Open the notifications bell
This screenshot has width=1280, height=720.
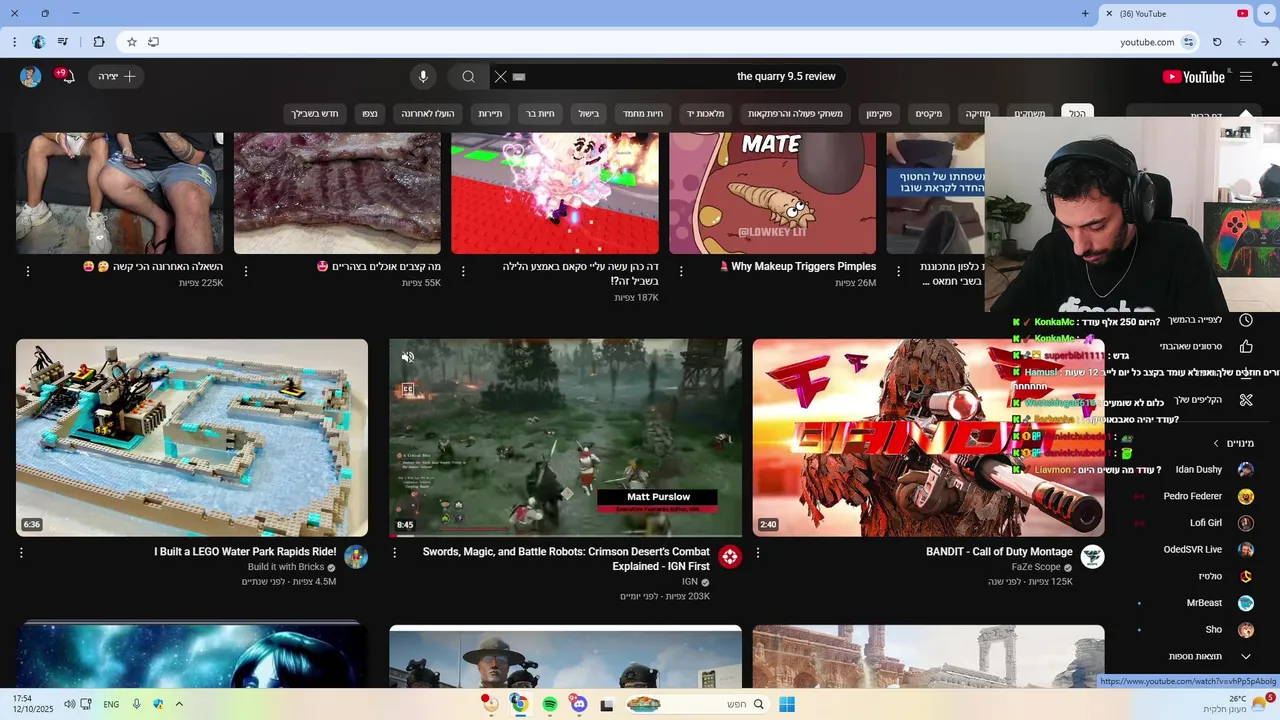click(x=66, y=77)
